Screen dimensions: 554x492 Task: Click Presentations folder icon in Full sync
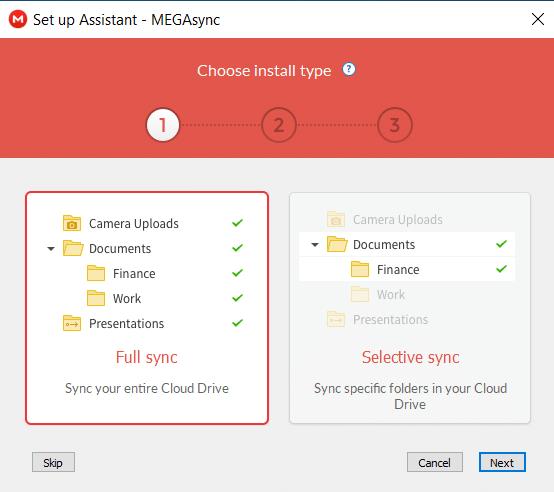tap(72, 323)
